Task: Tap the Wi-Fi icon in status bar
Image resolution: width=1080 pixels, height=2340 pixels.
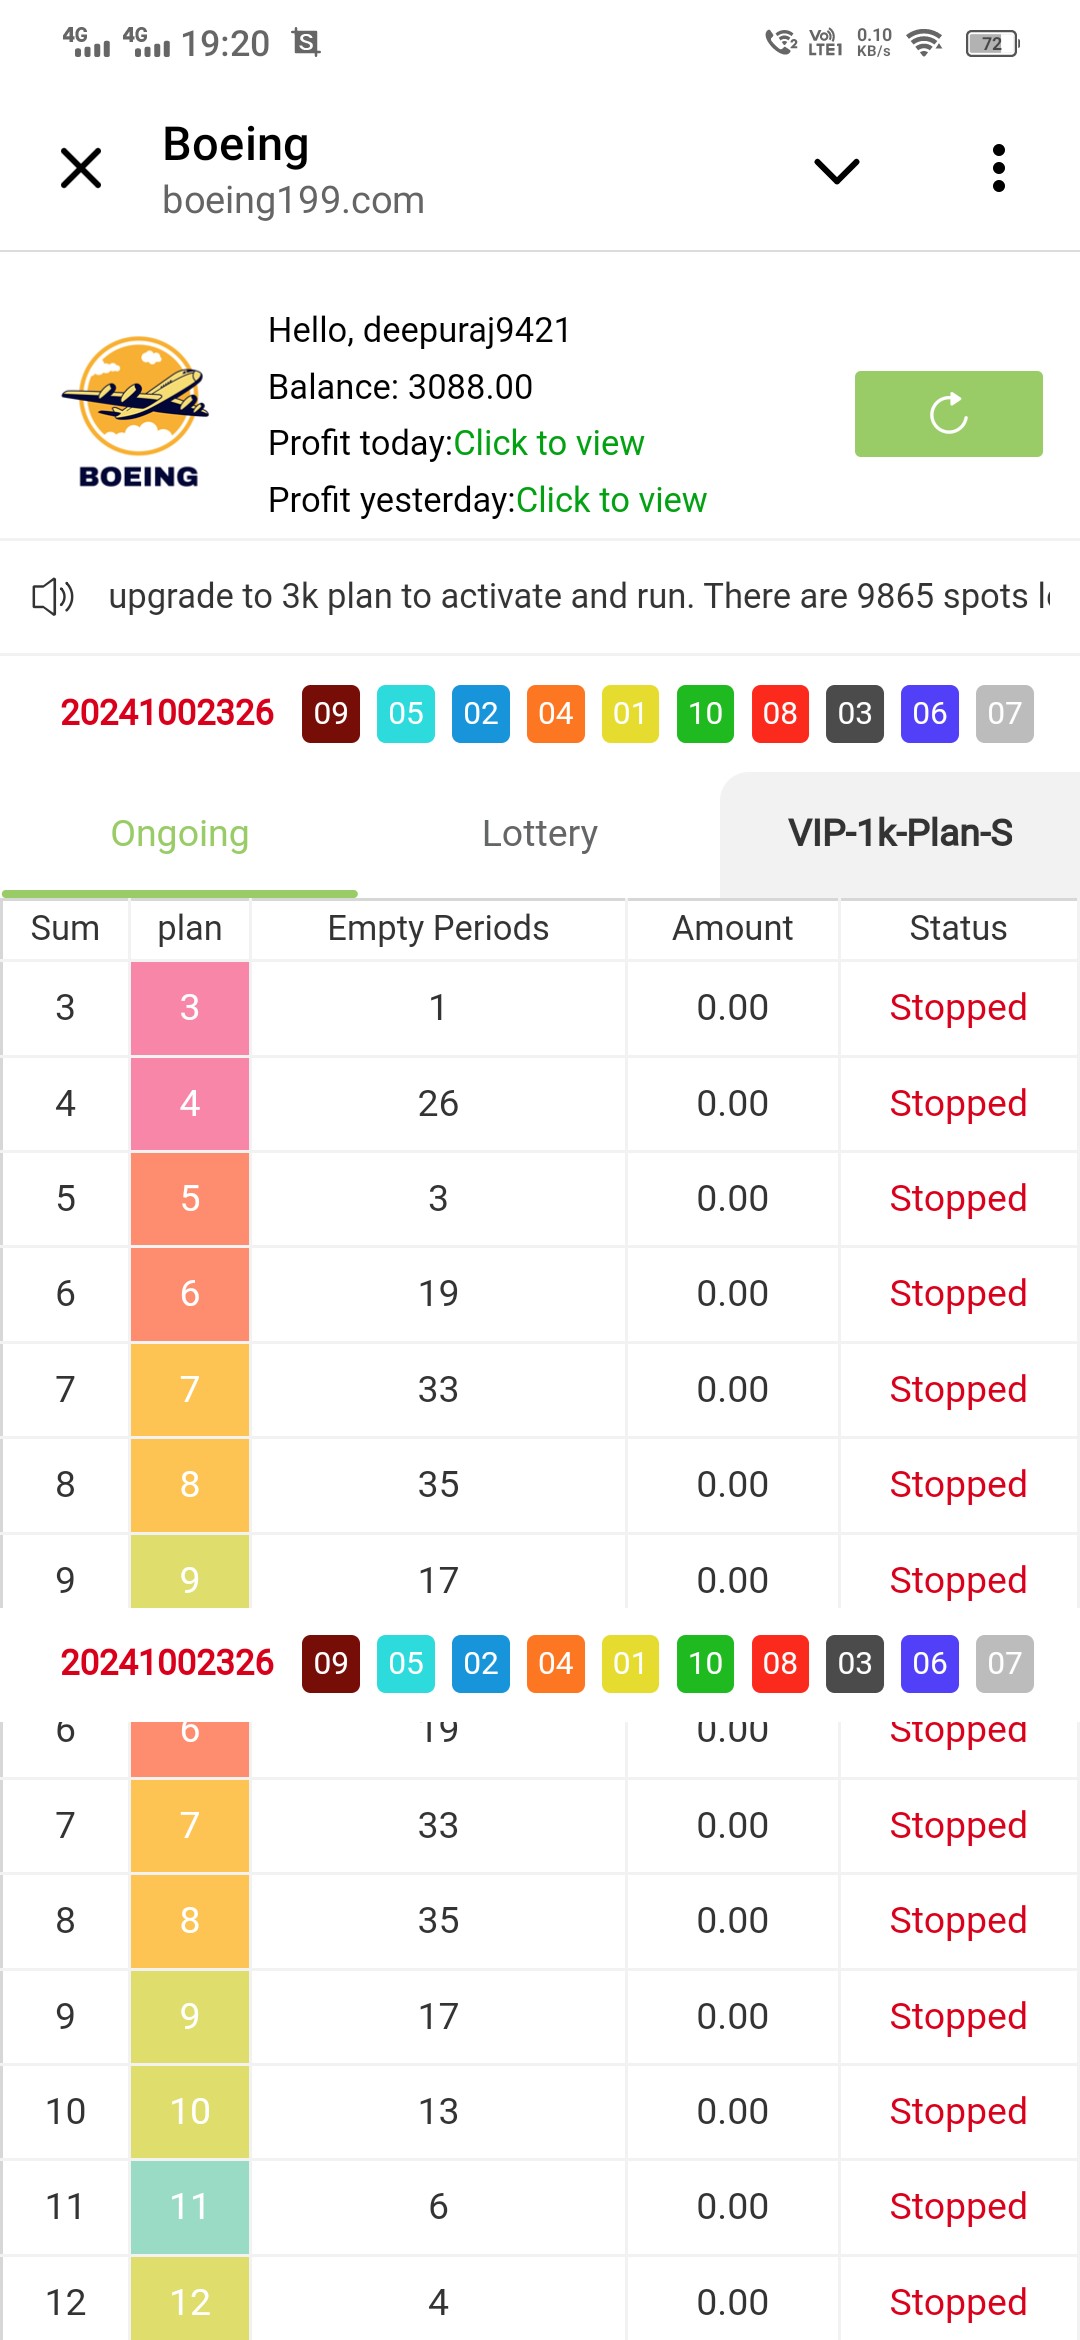Action: (925, 43)
